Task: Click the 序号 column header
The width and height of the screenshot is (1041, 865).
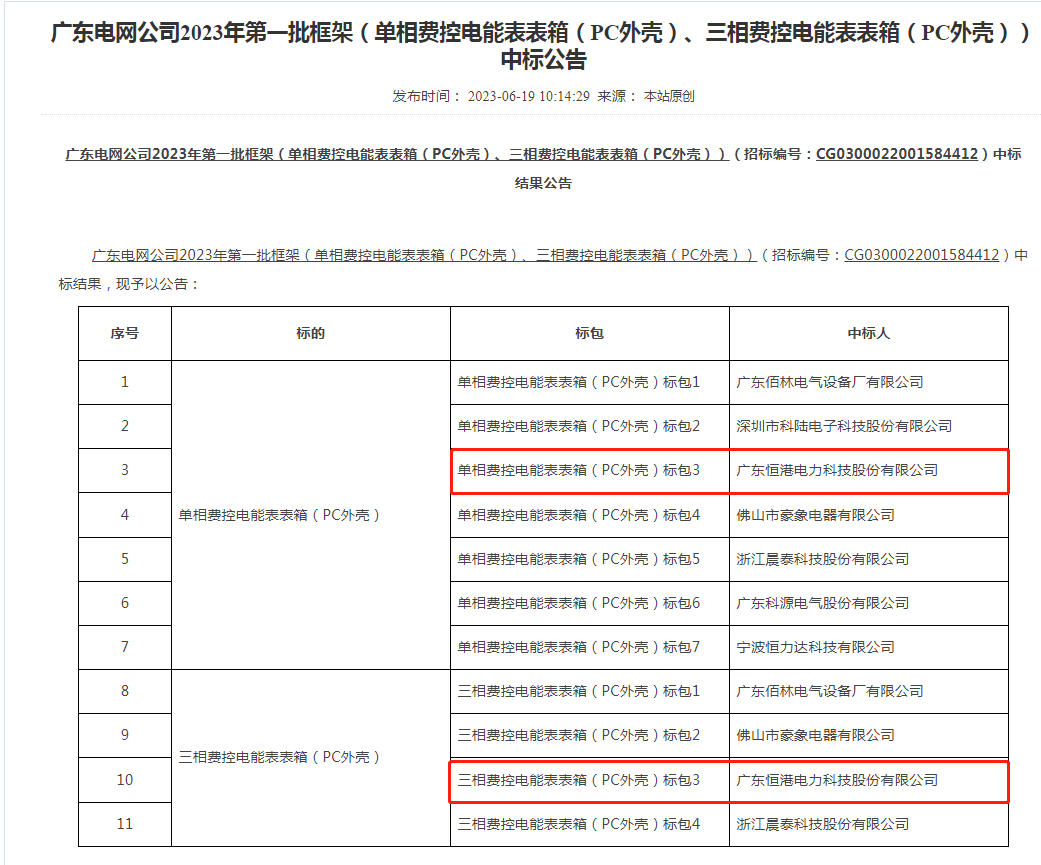Action: click(125, 334)
